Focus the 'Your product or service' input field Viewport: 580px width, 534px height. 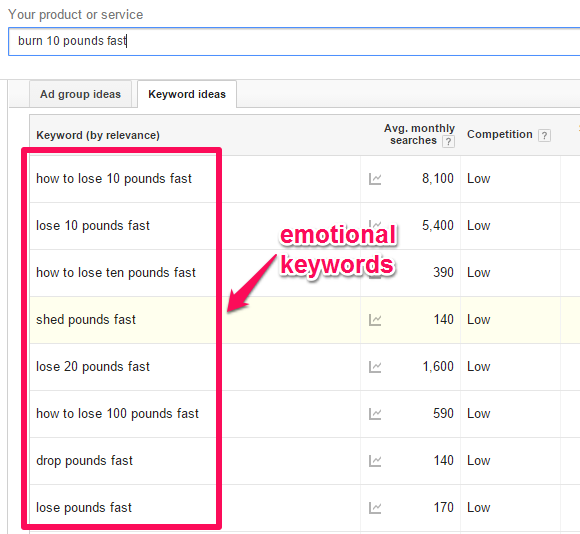coord(294,41)
